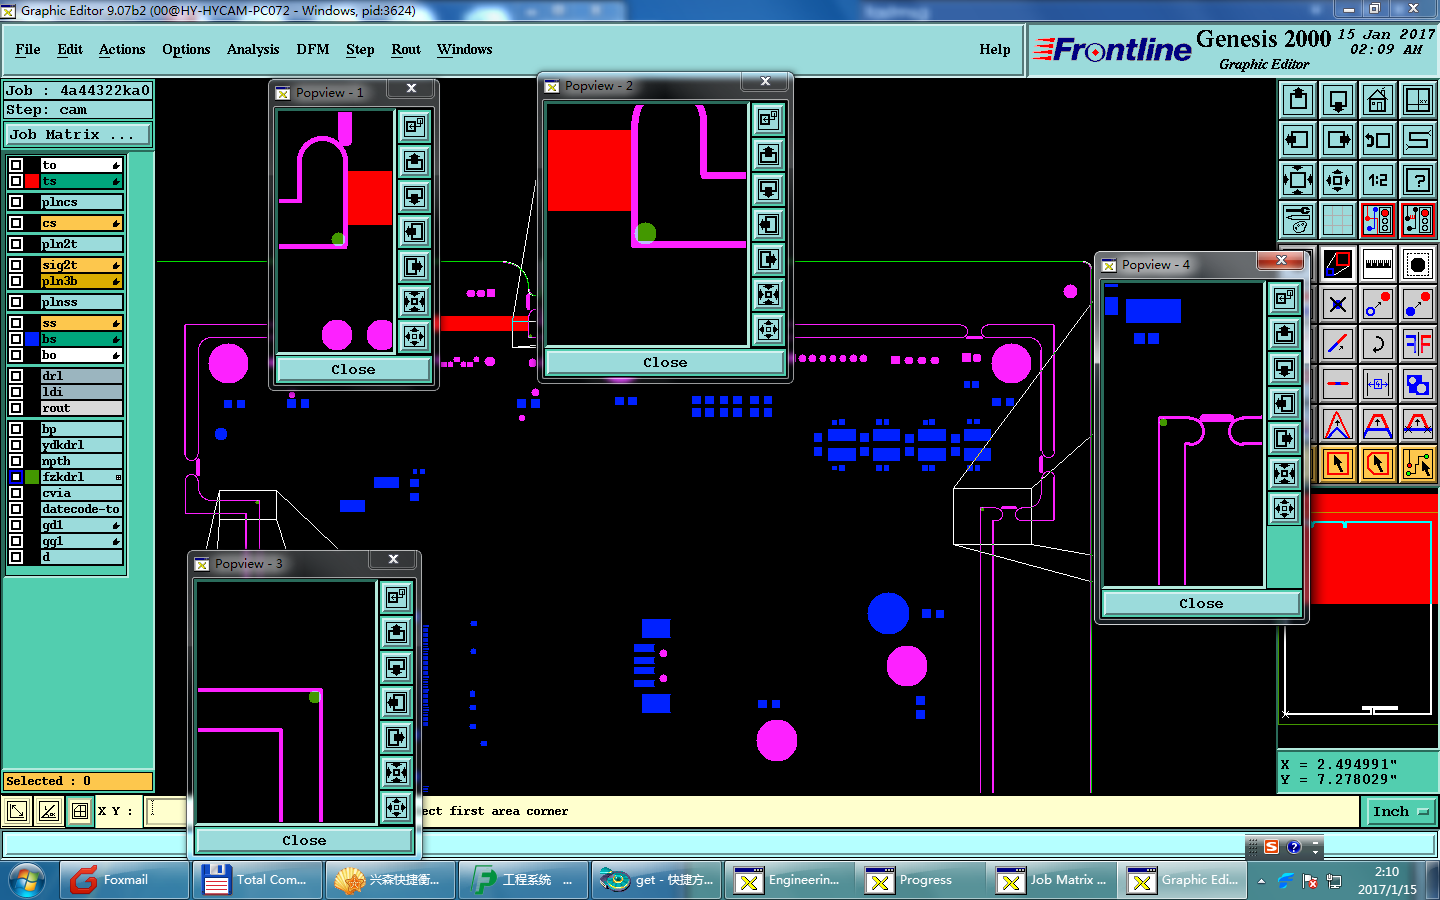Toggle checkbox for layer rout
This screenshot has height=900, width=1440.
click(16, 408)
